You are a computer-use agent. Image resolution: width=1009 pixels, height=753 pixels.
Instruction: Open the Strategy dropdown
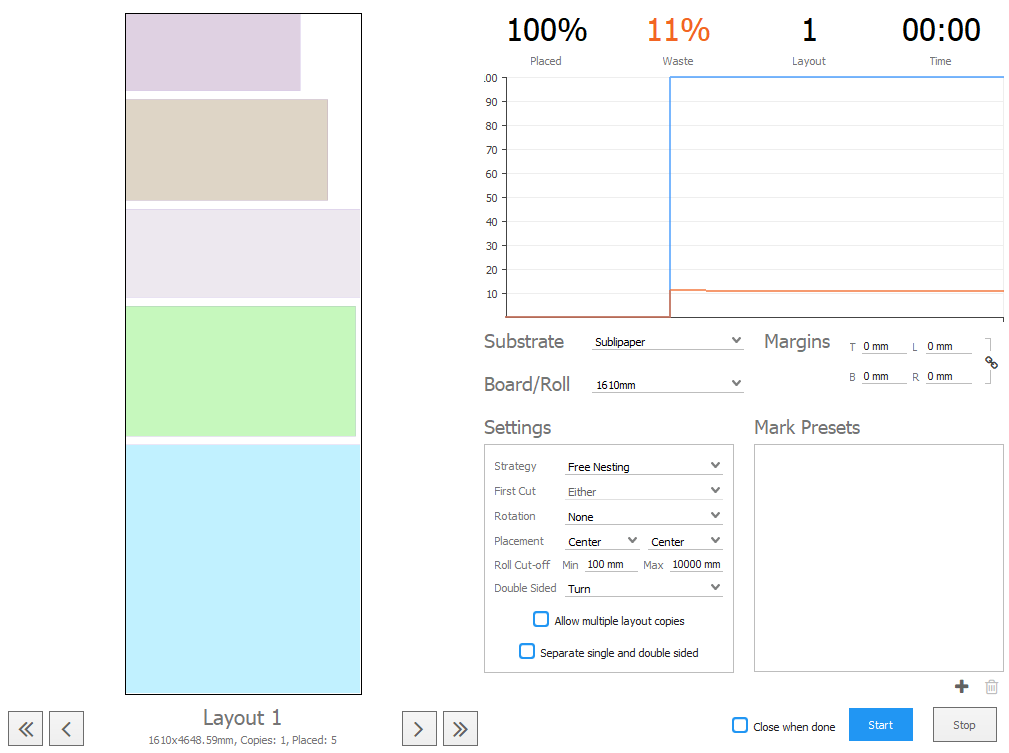tap(644, 467)
